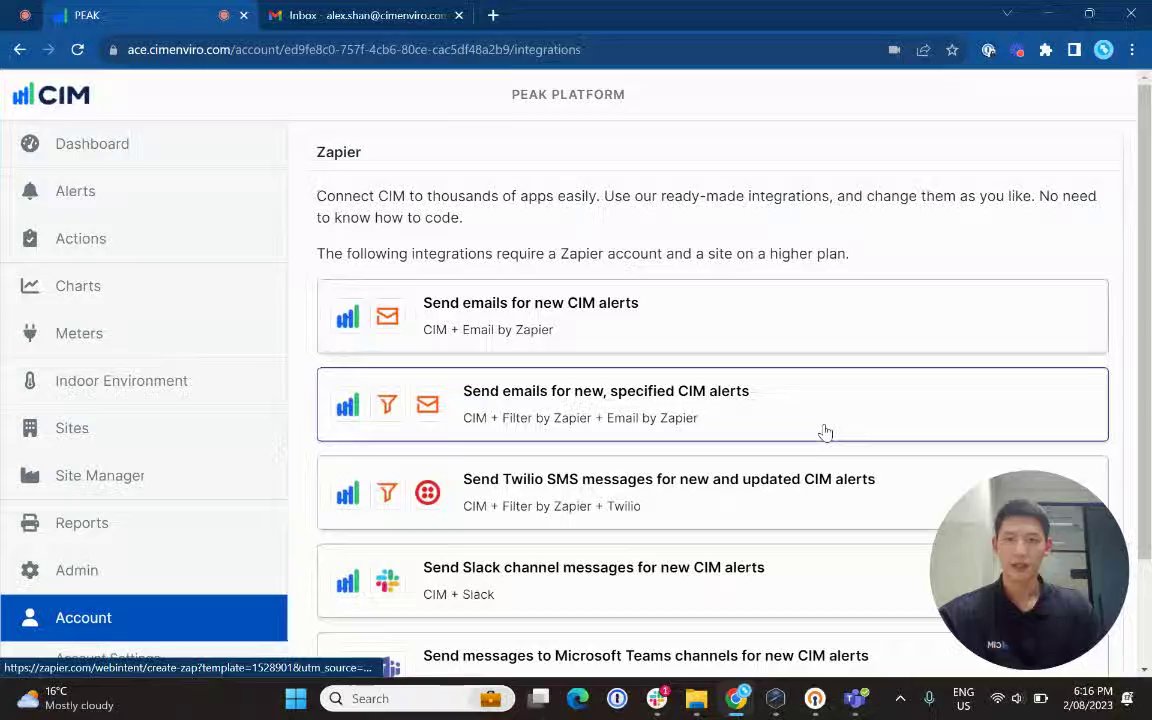Click the Admin gear icon
The image size is (1152, 720).
(x=30, y=570)
